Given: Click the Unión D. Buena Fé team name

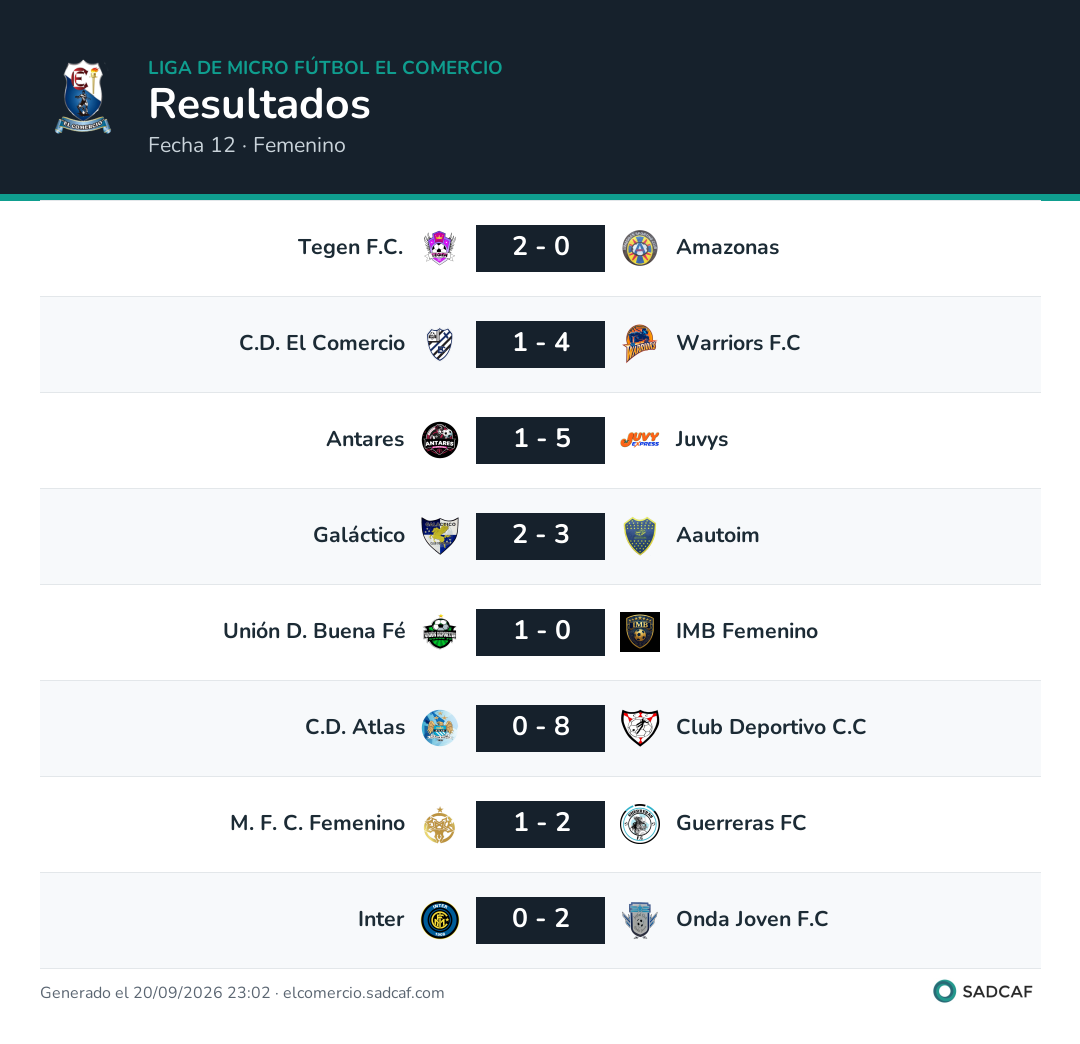Looking at the screenshot, I should tap(314, 631).
